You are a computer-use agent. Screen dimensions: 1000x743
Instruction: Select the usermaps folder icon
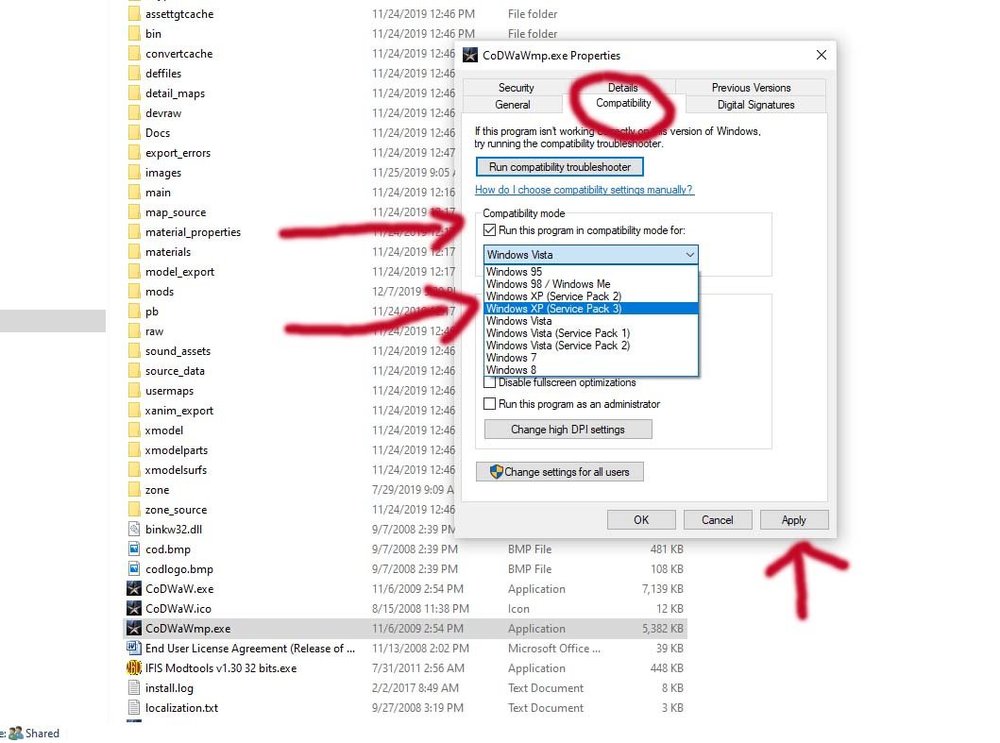134,391
